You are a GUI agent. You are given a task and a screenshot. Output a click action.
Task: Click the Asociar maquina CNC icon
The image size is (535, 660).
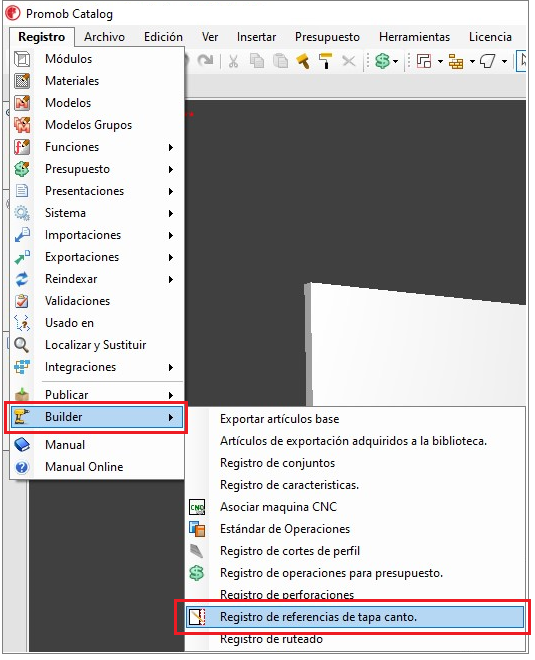(197, 507)
